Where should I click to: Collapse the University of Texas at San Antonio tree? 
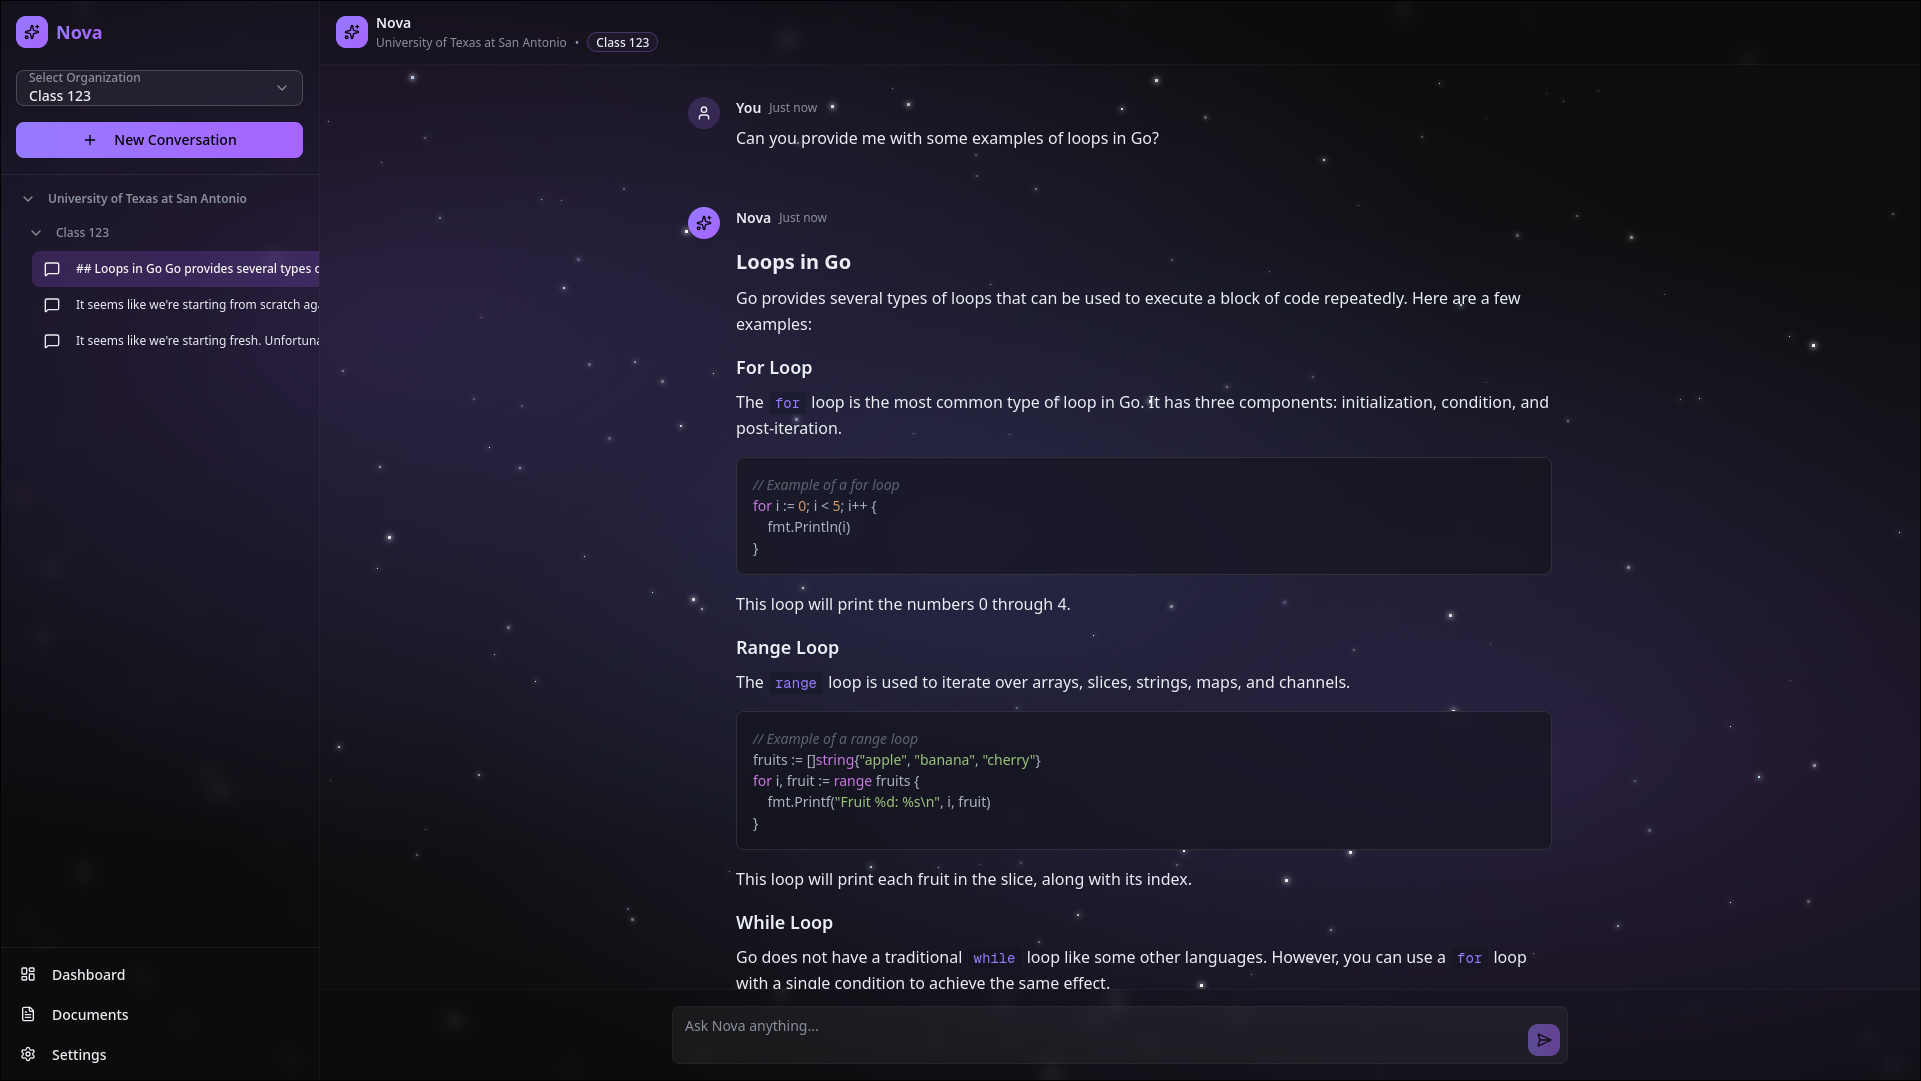click(x=28, y=199)
